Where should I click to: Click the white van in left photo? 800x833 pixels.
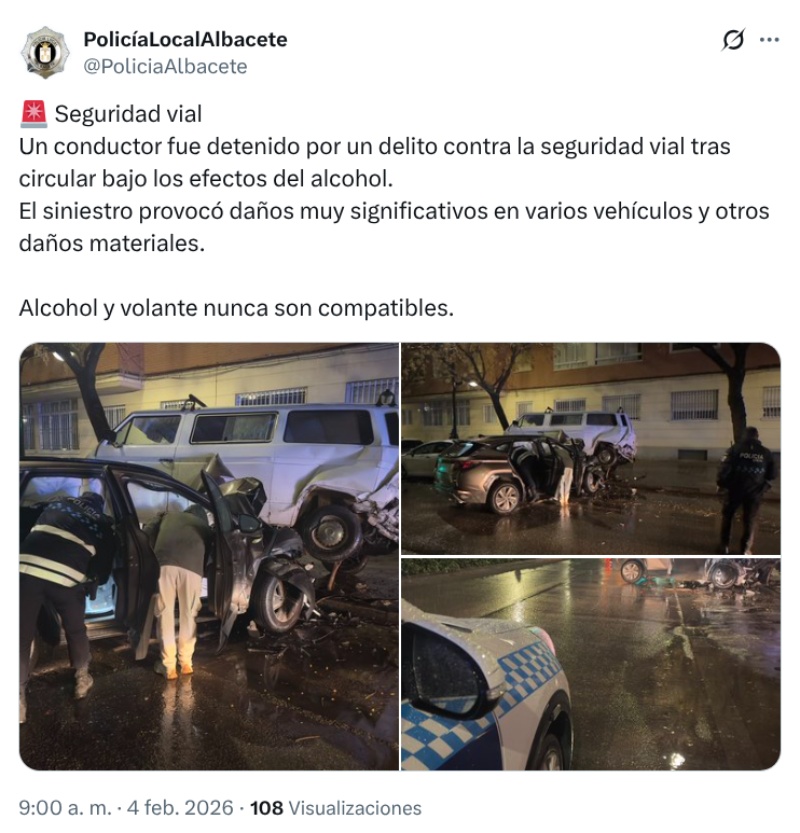point(250,468)
